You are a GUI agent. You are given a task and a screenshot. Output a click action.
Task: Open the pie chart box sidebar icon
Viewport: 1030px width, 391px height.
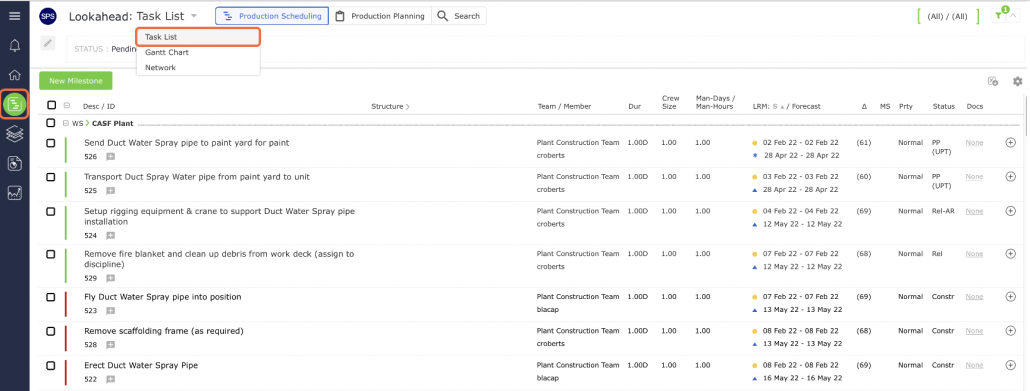coord(14,164)
